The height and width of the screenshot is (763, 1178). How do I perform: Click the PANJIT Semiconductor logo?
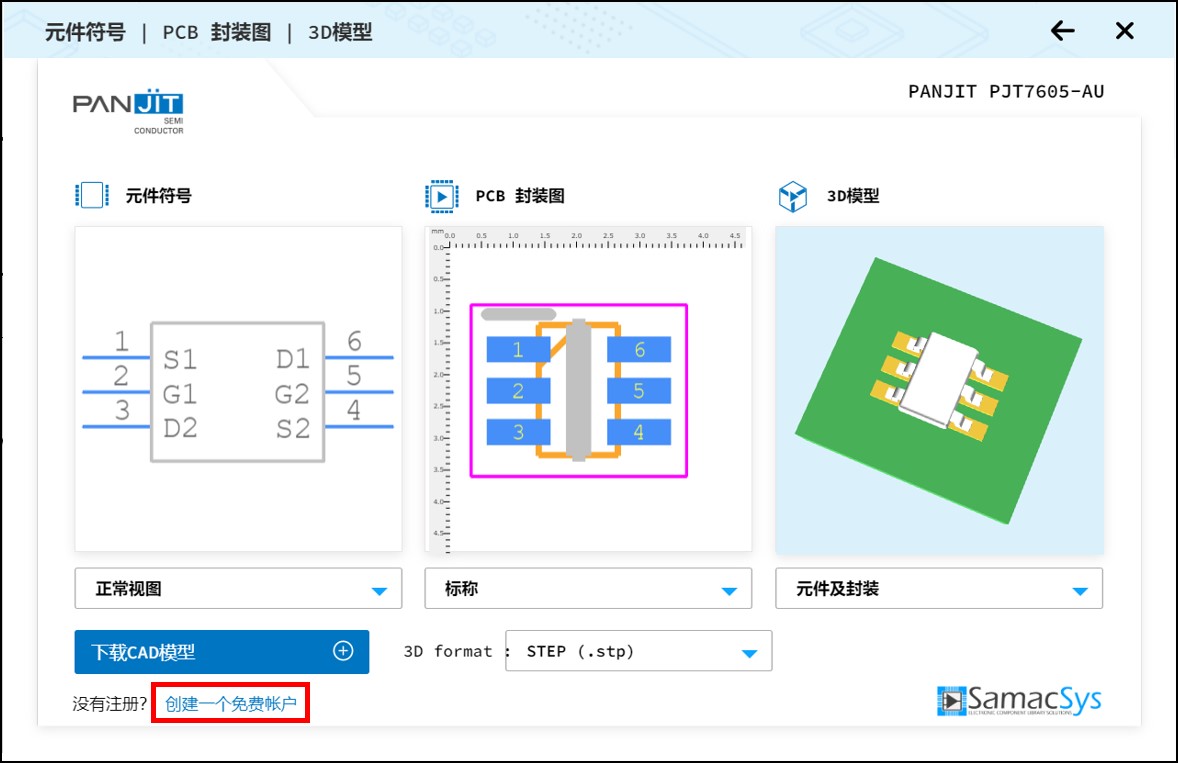pyautogui.click(x=128, y=111)
